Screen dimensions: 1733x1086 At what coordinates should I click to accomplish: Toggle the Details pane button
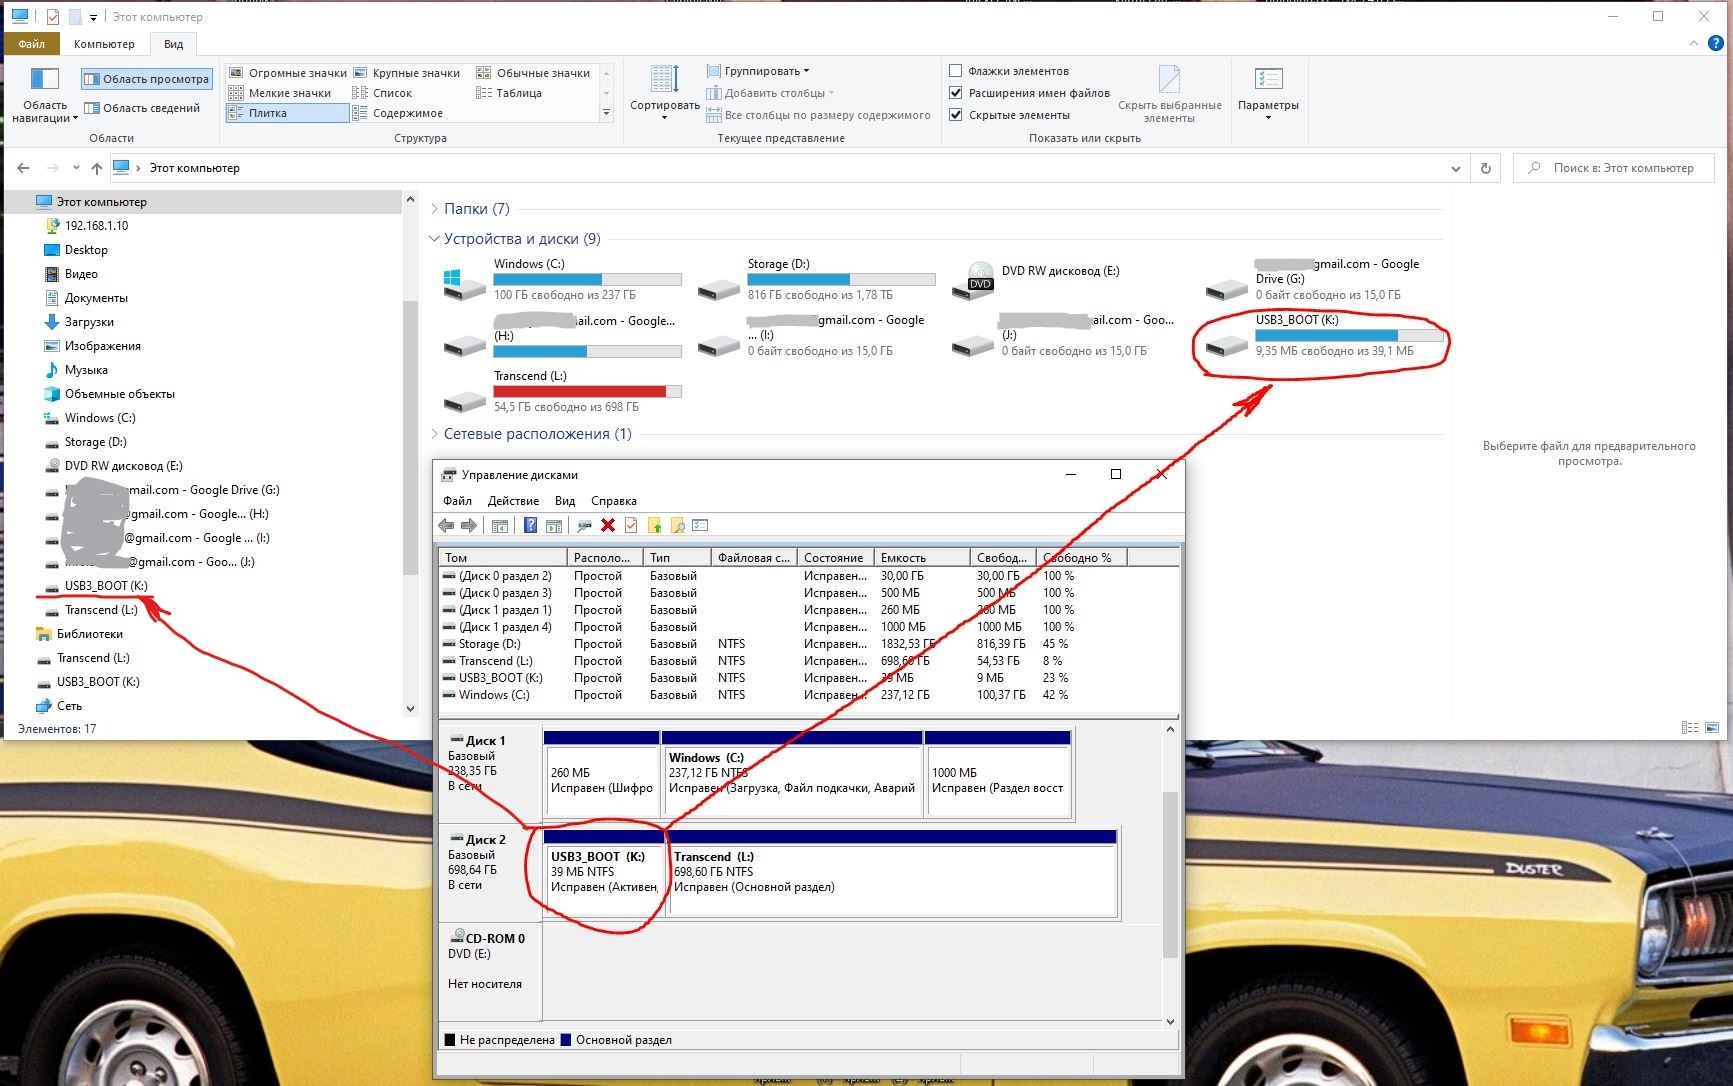coord(142,108)
